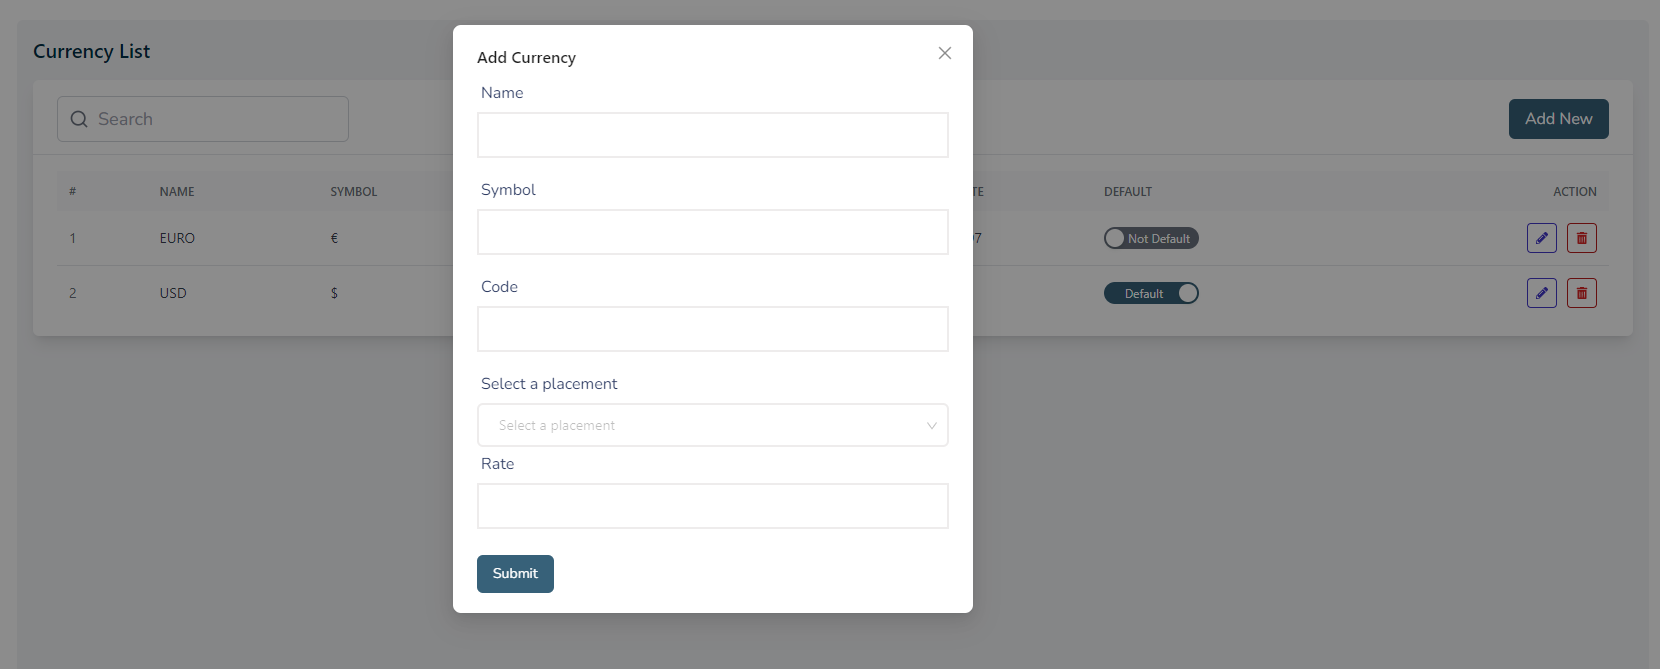Delete the EURO currency row
This screenshot has height=669, width=1660.
(x=1582, y=238)
